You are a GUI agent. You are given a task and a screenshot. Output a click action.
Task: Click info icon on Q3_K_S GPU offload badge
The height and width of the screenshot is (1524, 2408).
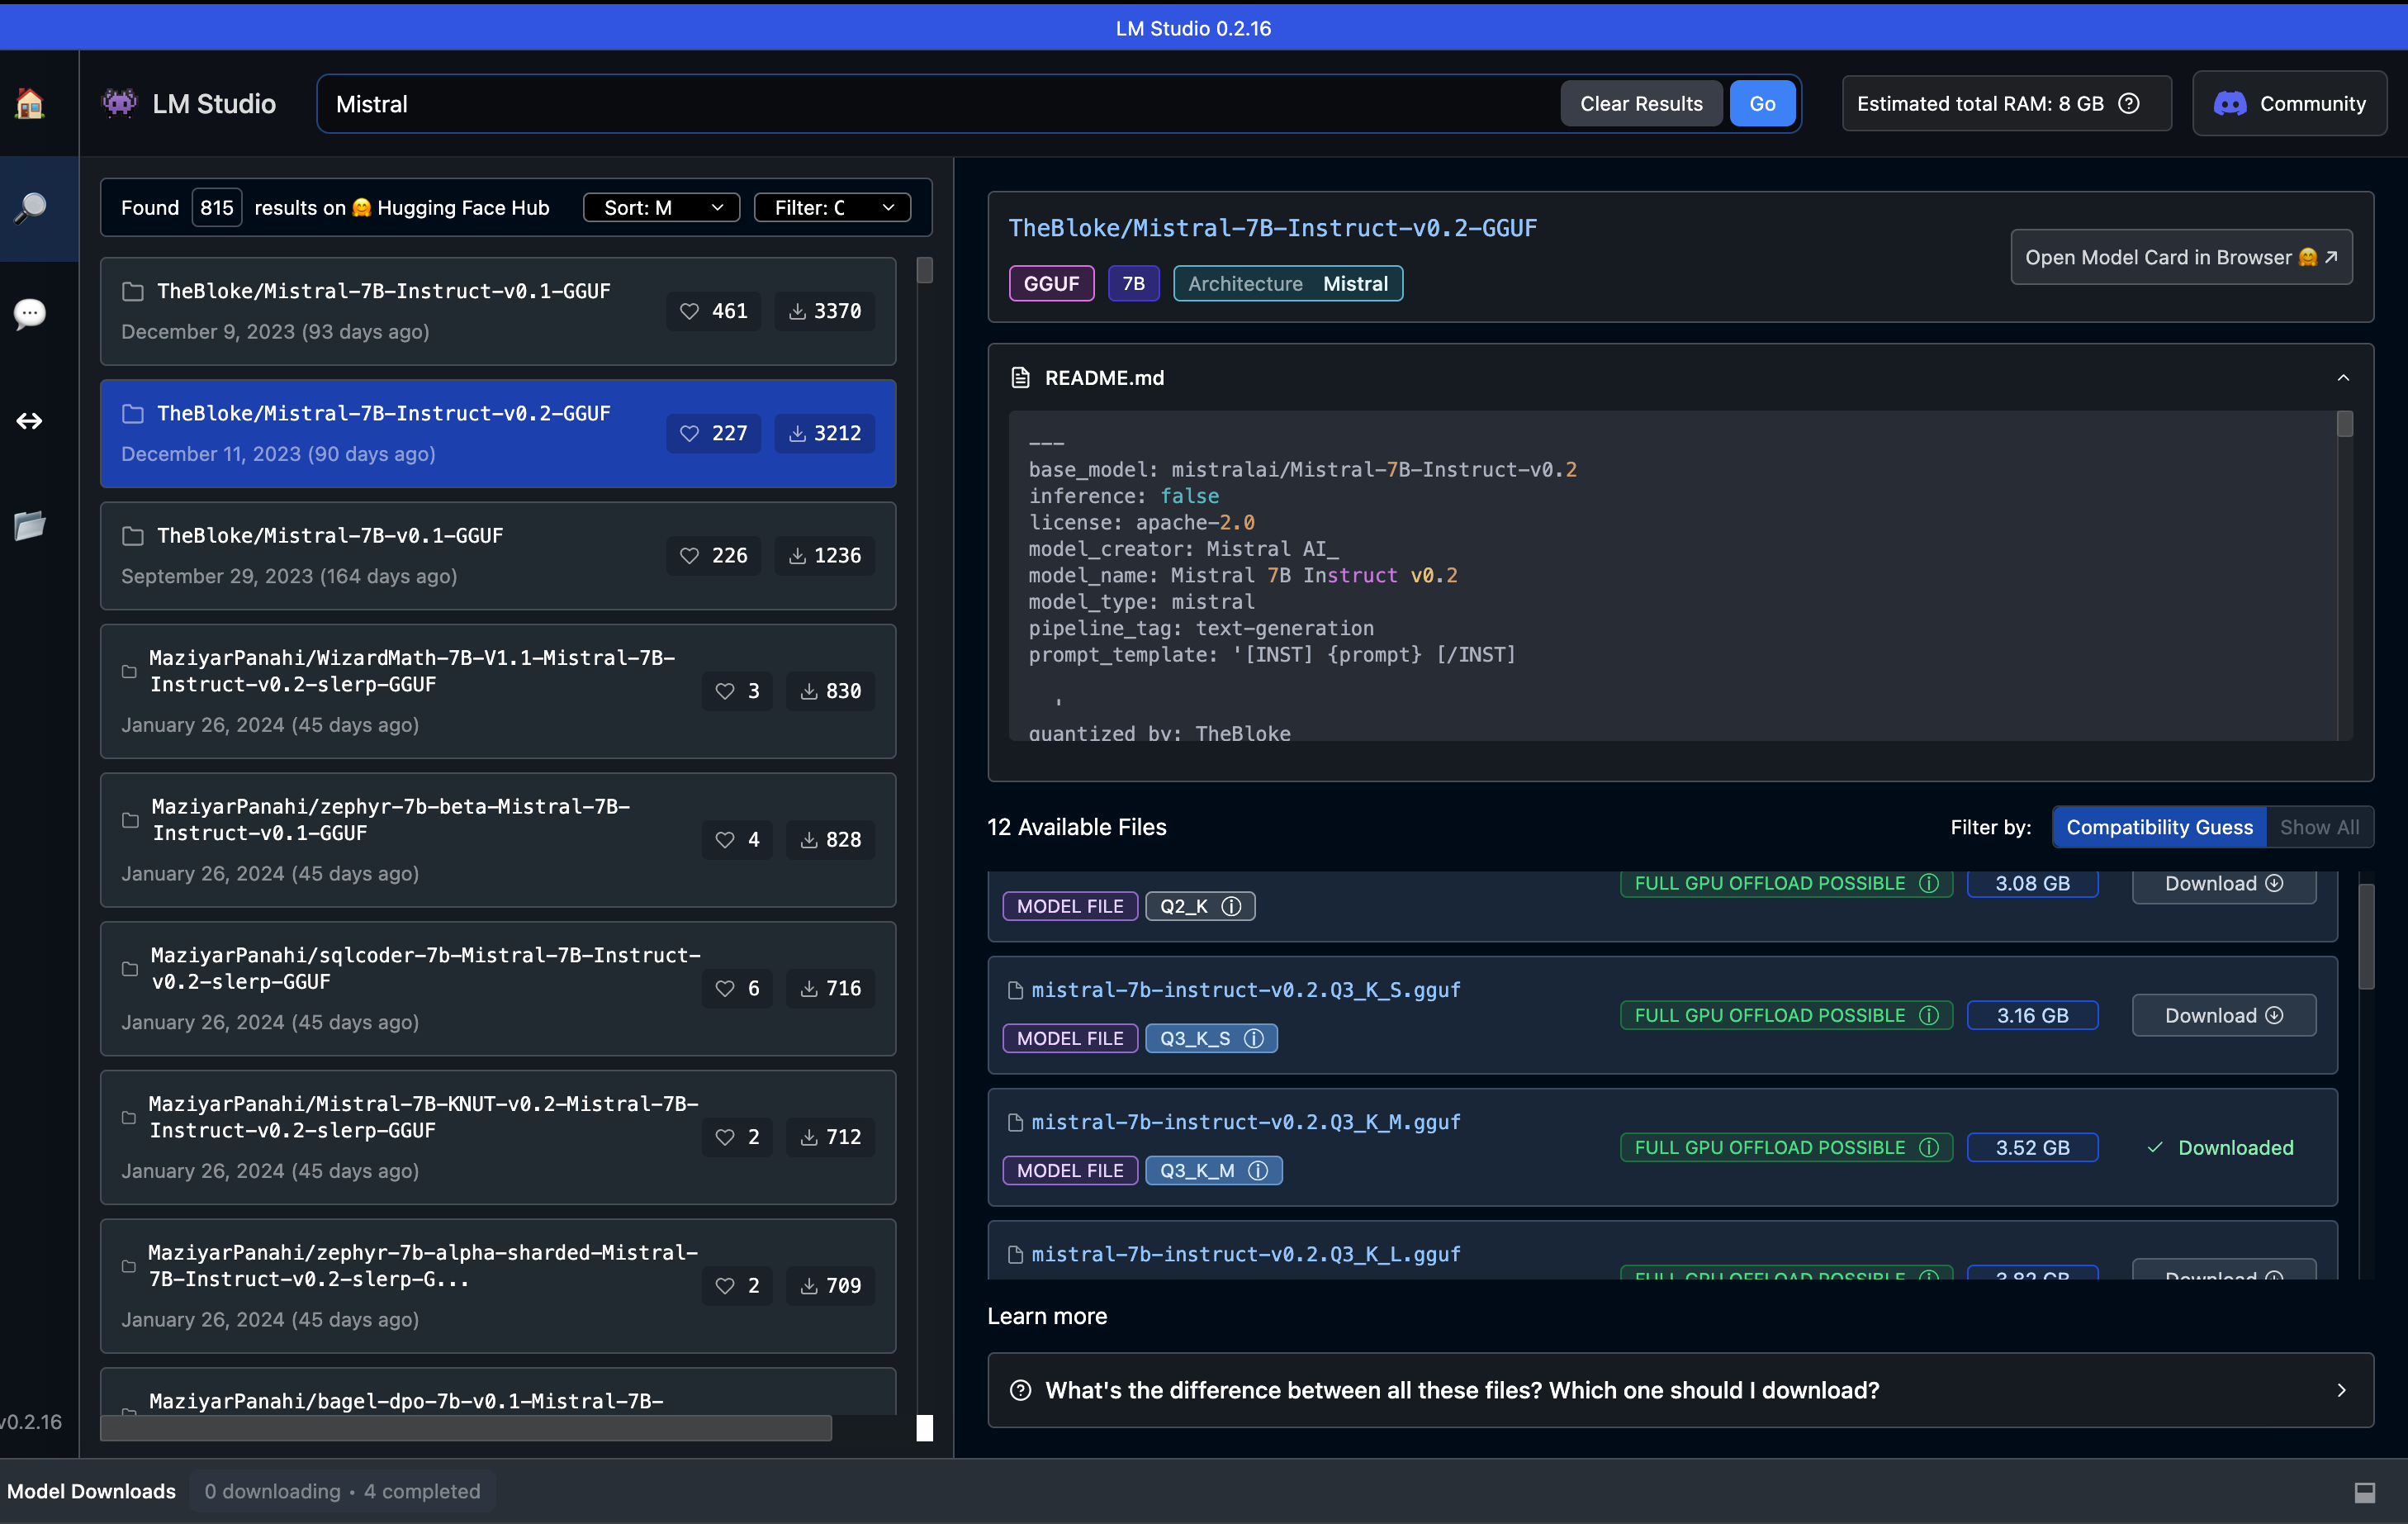pyautogui.click(x=1929, y=1015)
